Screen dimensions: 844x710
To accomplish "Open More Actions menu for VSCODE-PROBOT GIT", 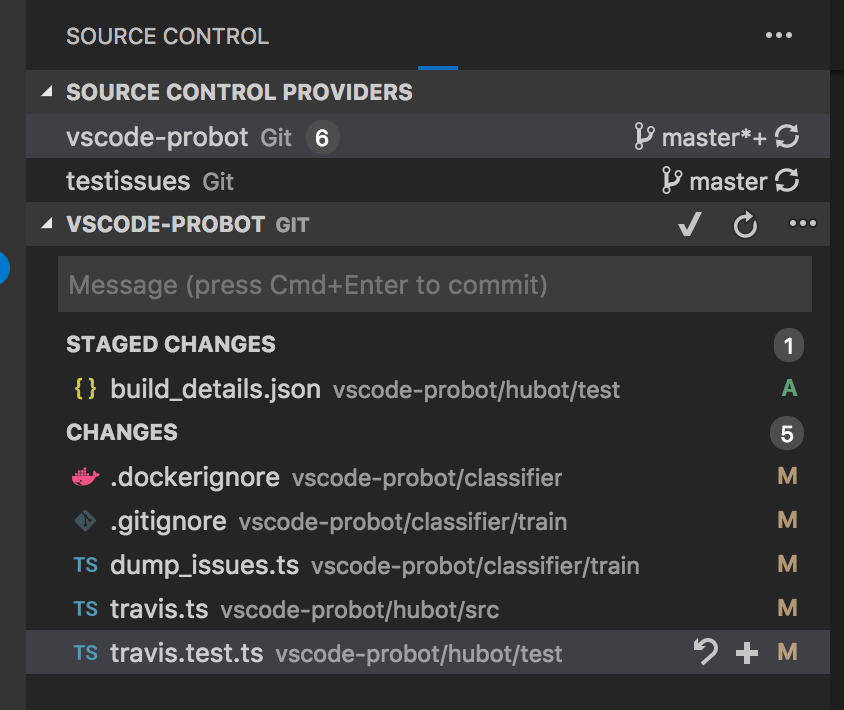I will pyautogui.click(x=802, y=224).
